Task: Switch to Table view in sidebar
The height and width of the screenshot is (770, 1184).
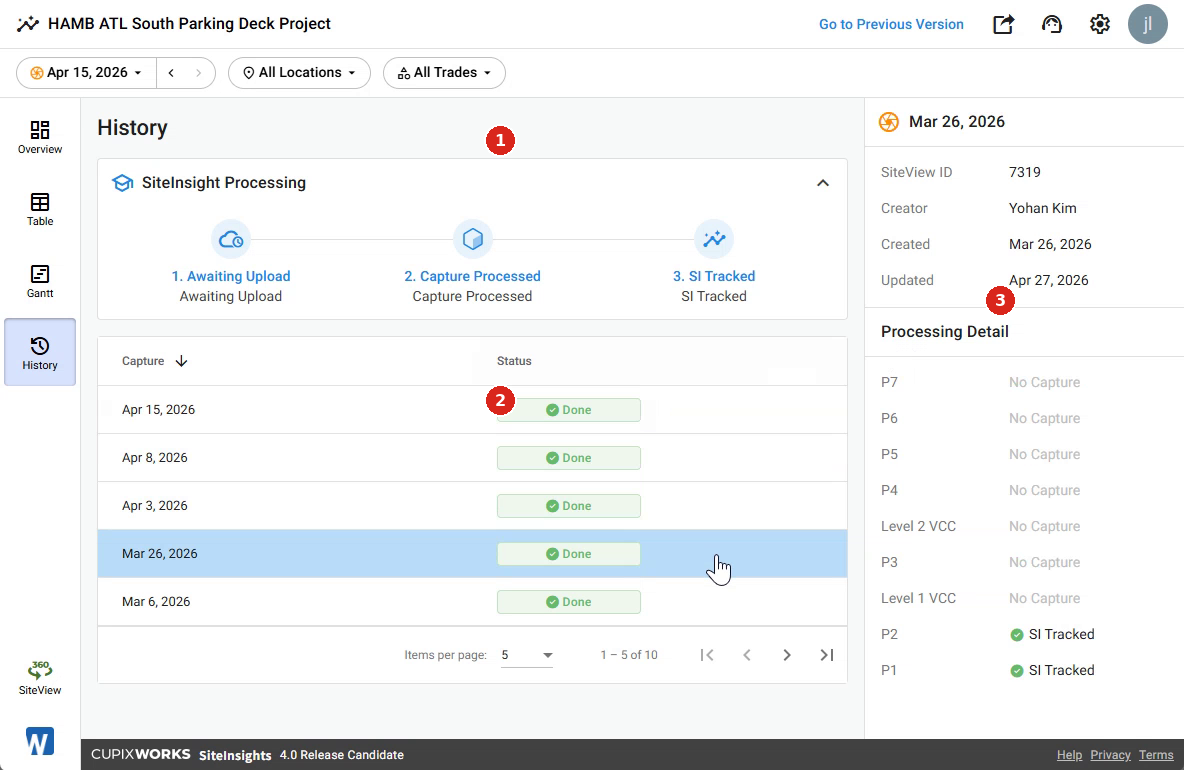Action: (x=40, y=209)
